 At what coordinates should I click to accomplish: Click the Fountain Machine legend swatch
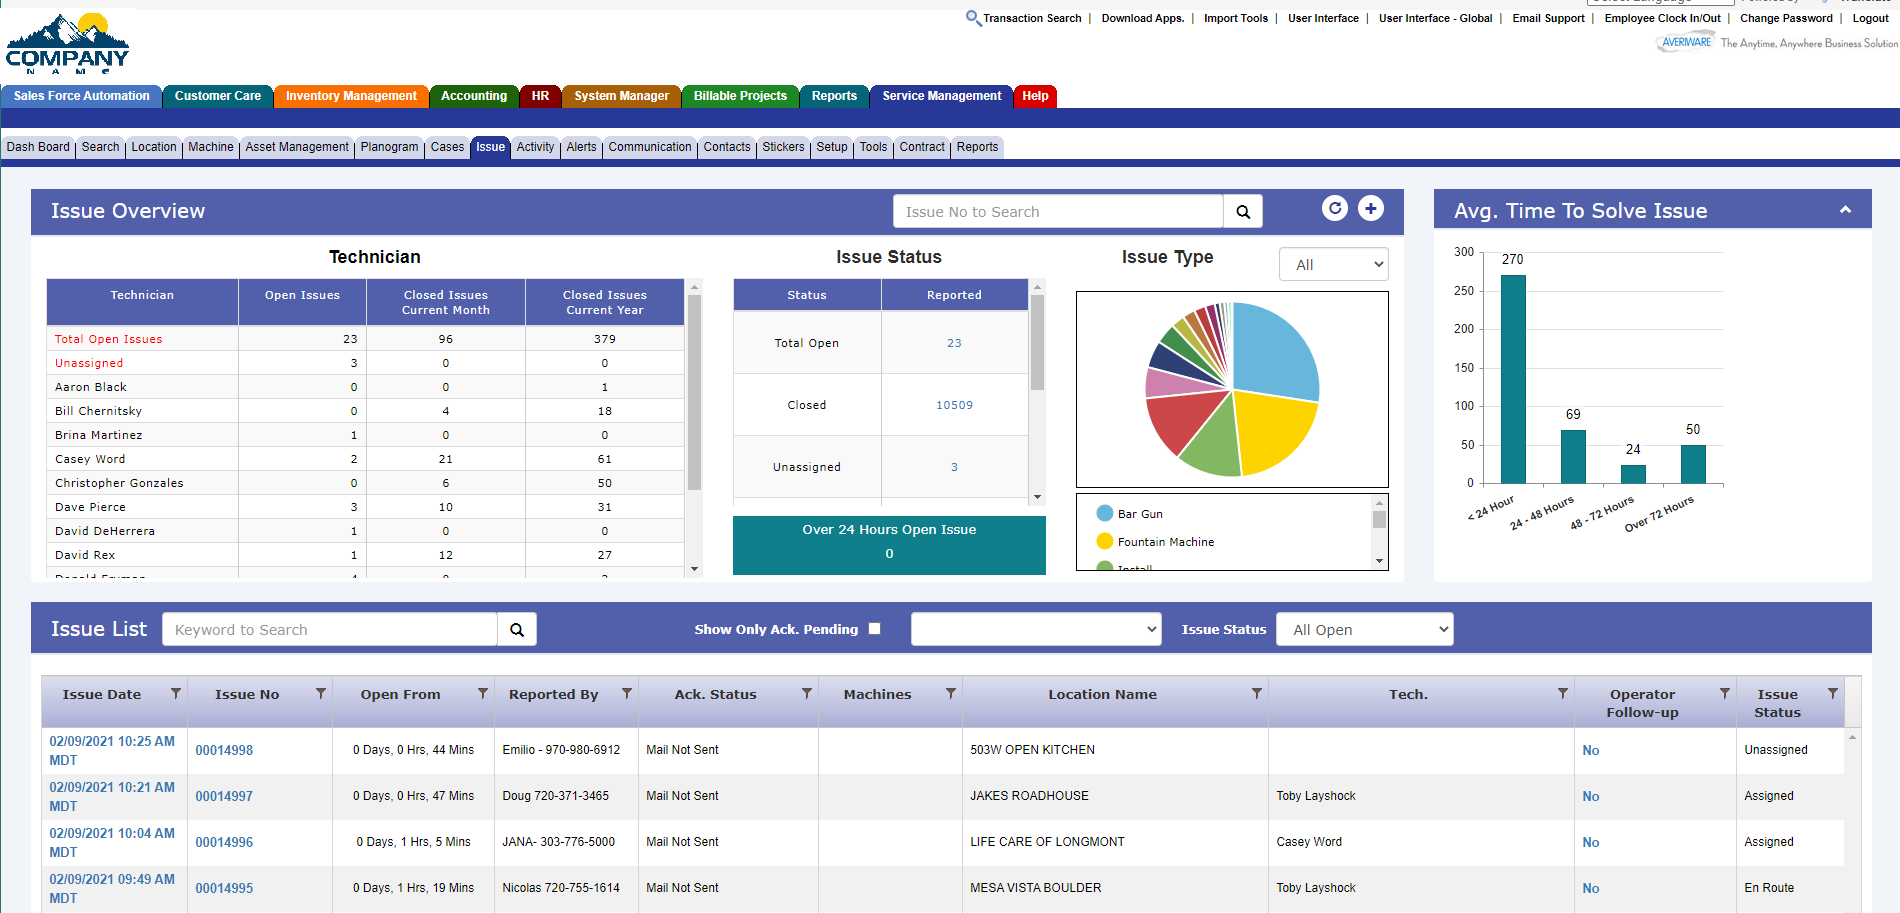pyautogui.click(x=1105, y=541)
